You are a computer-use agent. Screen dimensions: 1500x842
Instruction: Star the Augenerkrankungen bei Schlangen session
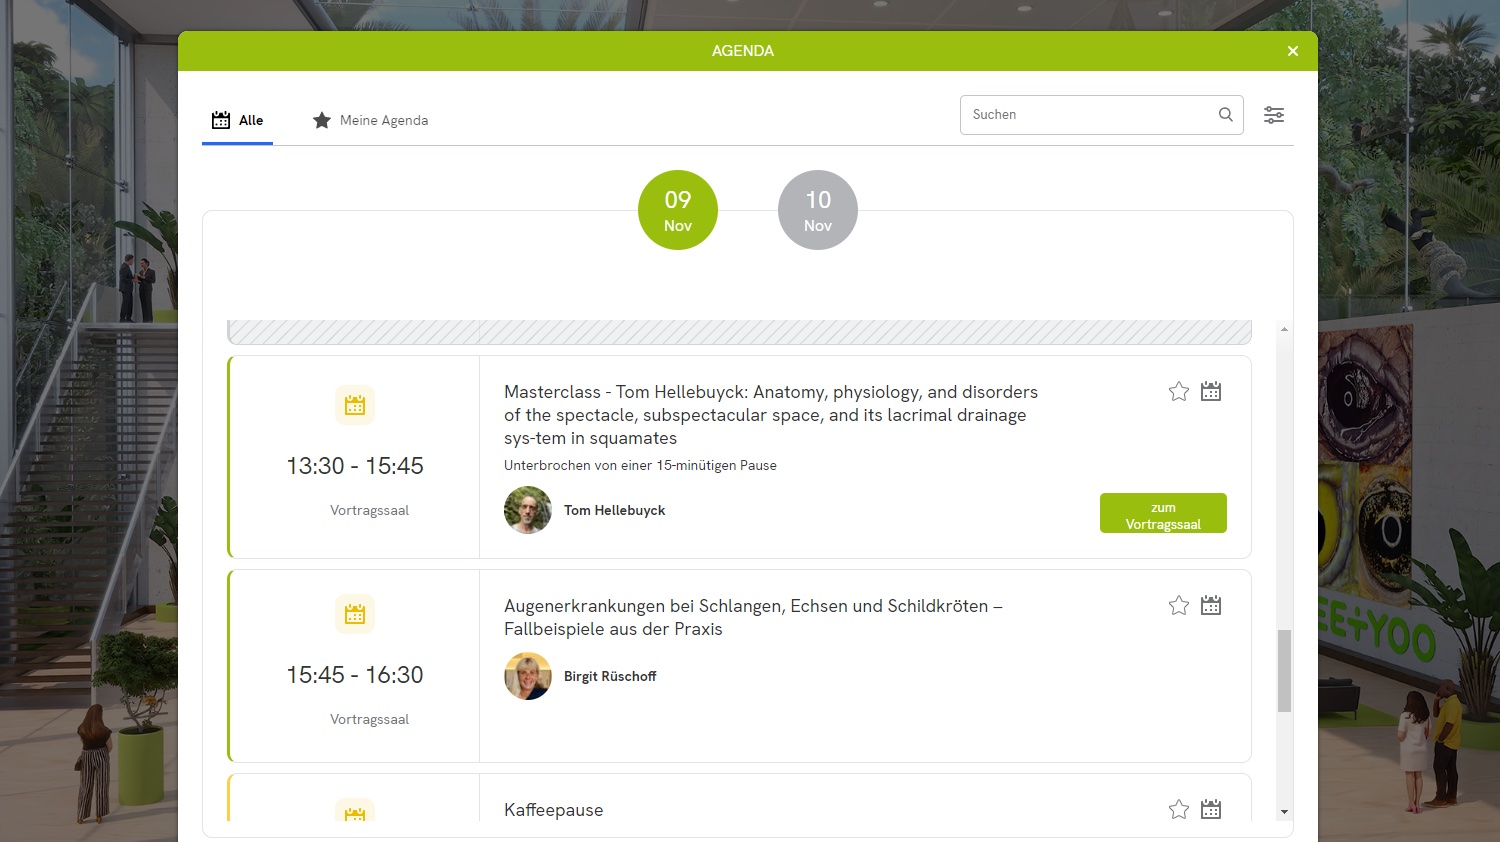[1179, 605]
